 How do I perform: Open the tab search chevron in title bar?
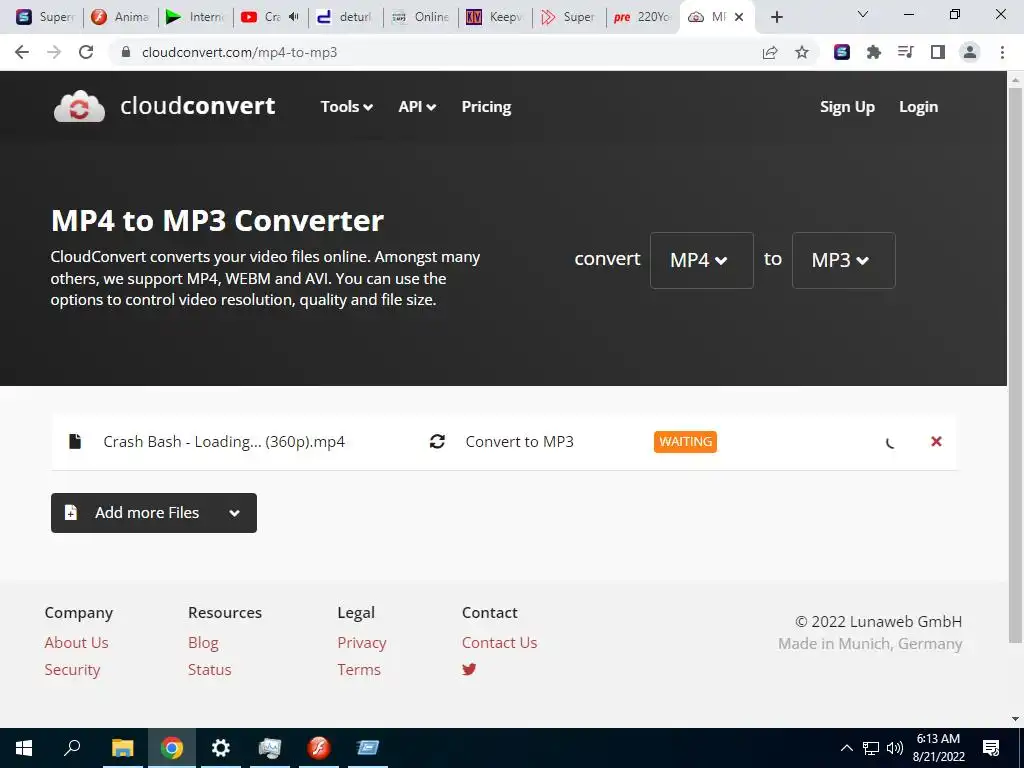click(x=863, y=14)
